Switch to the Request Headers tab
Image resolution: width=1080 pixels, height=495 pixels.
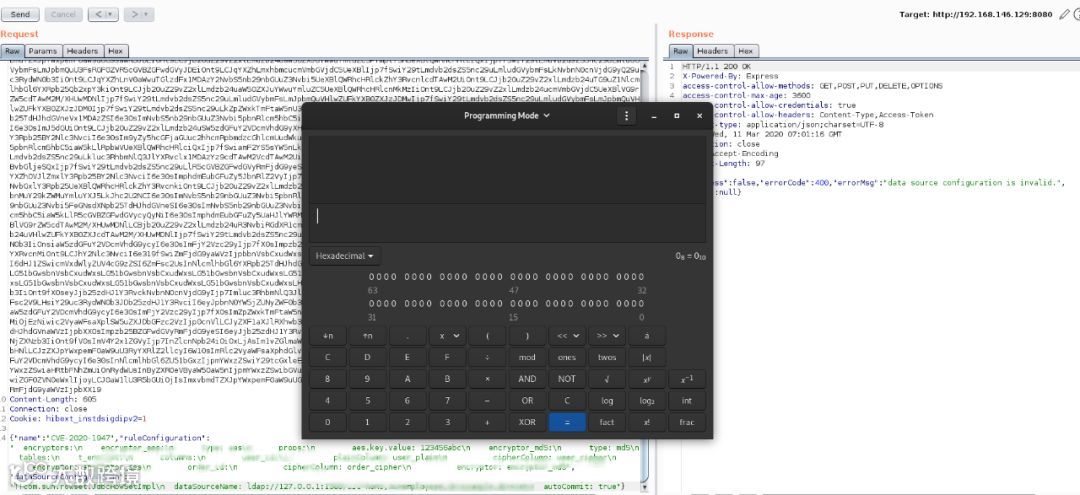[83, 51]
